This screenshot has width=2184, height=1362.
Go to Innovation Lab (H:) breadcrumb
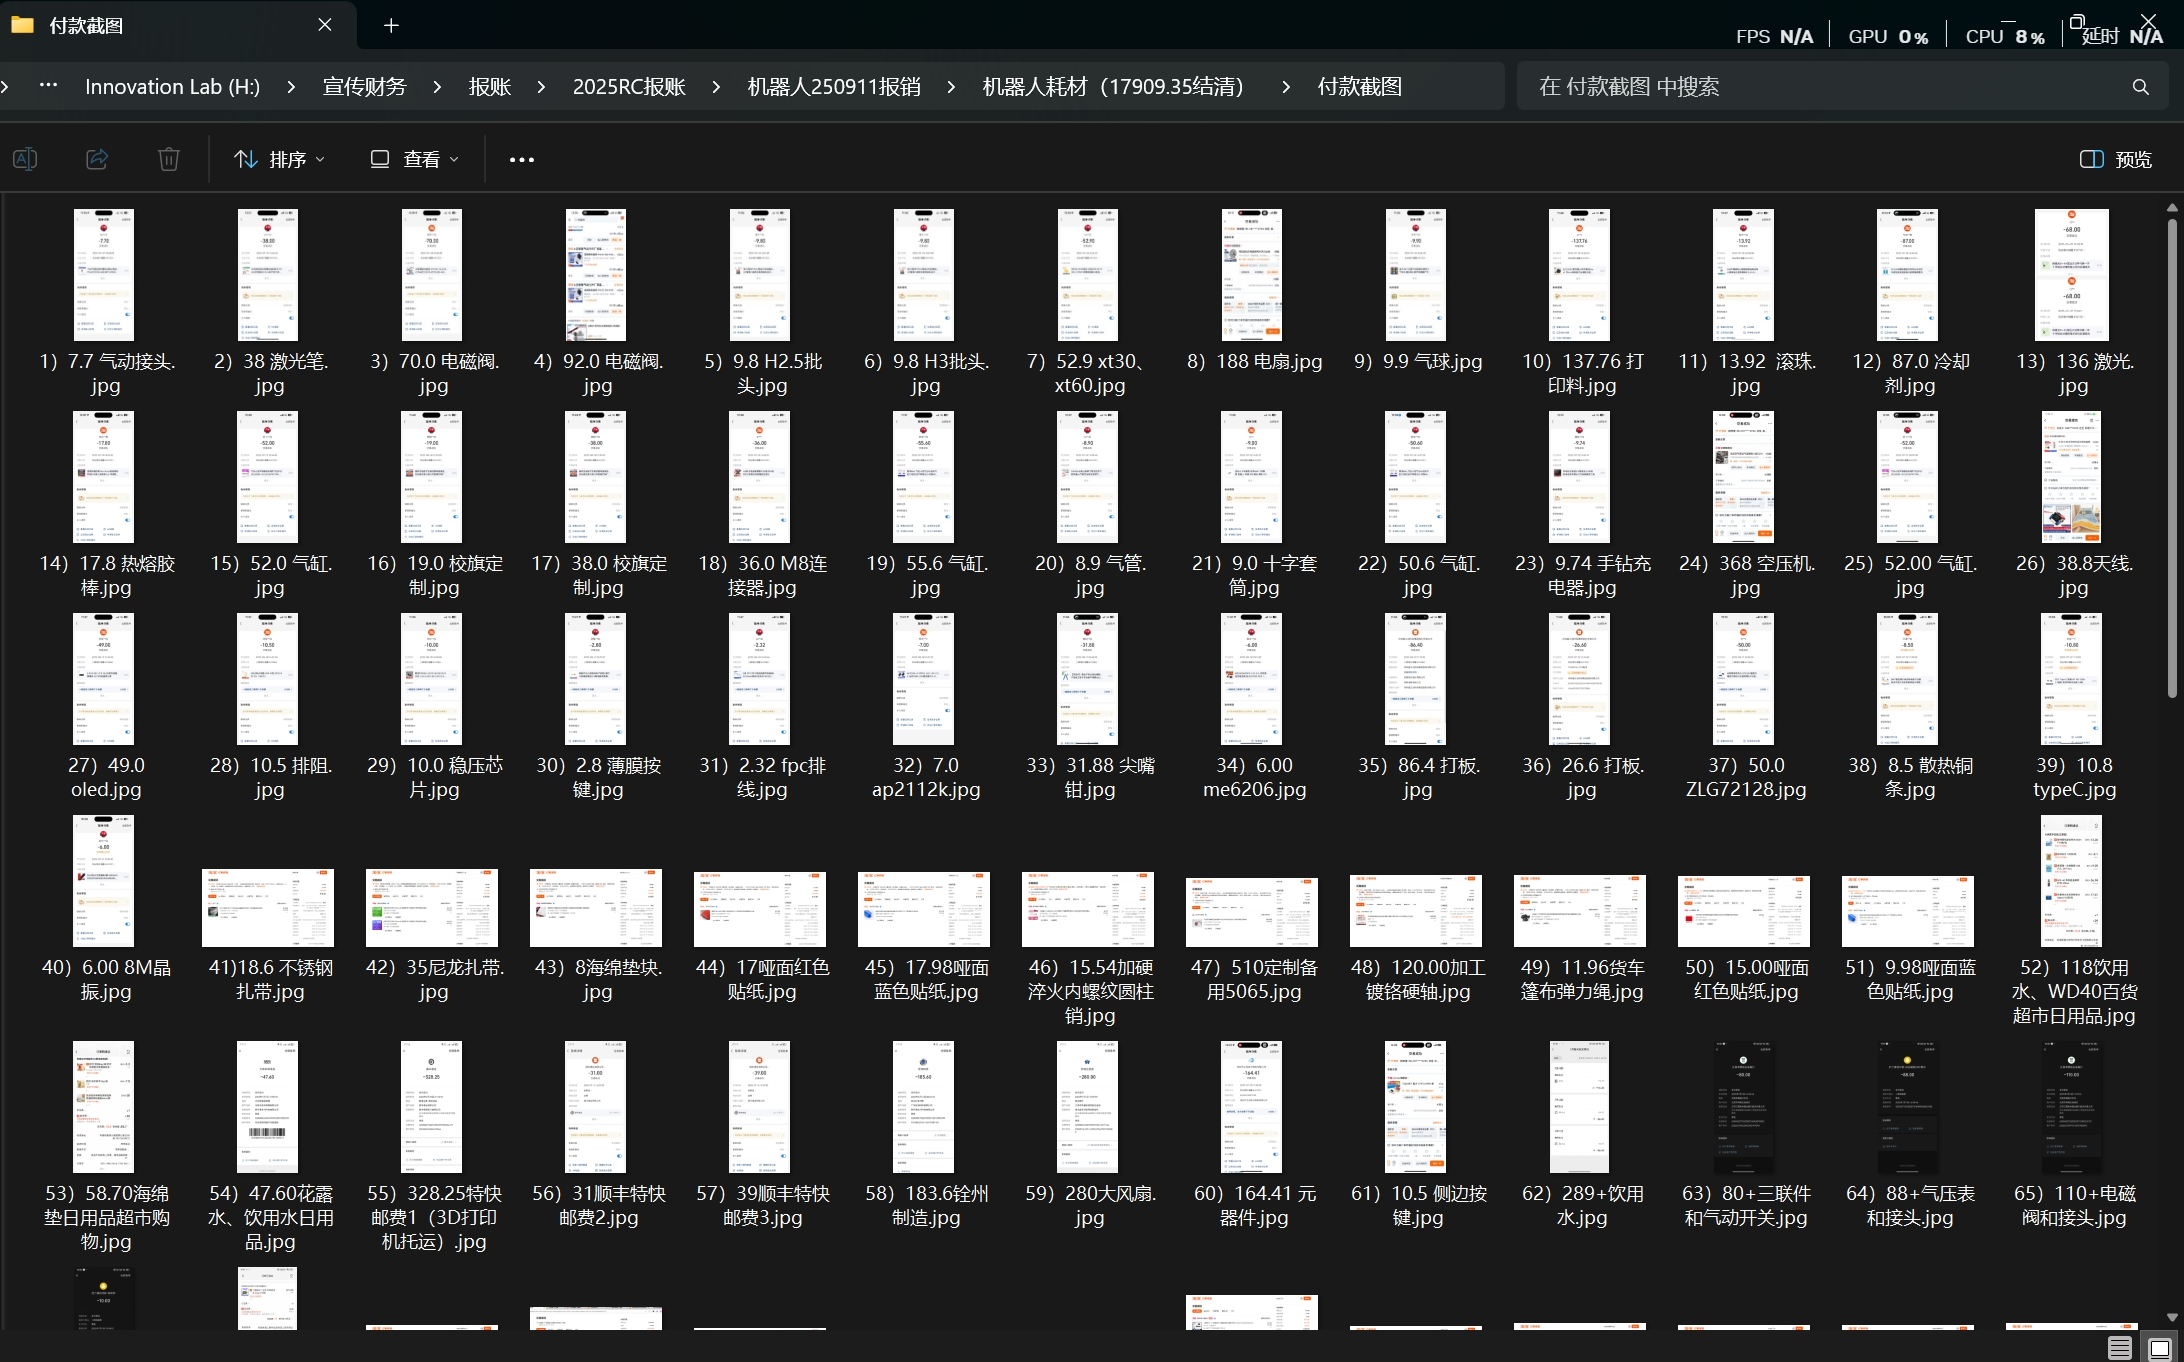coord(172,87)
